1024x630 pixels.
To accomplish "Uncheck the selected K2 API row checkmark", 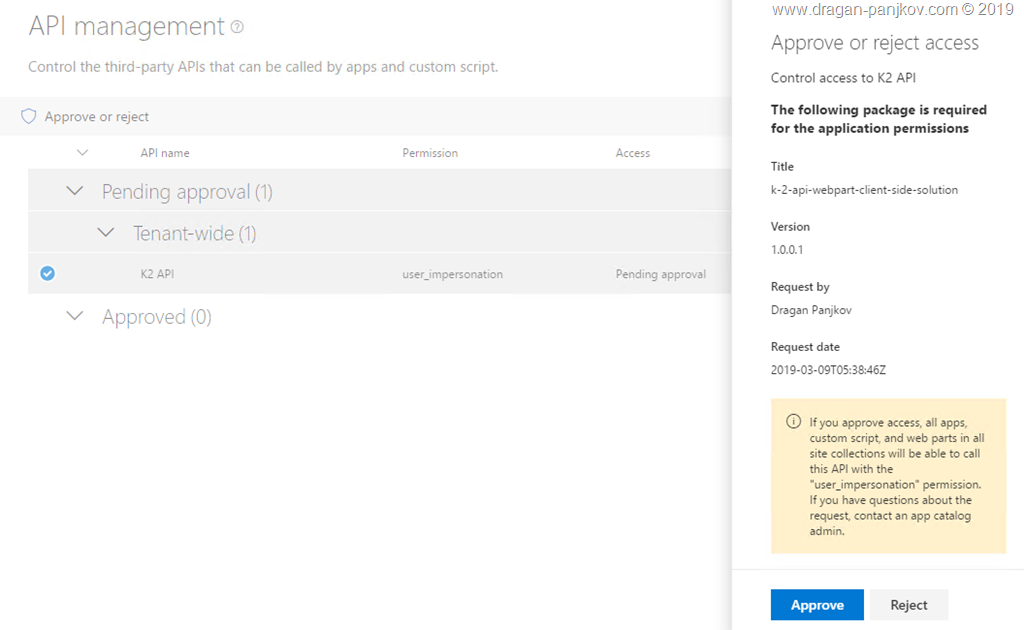I will click(47, 273).
